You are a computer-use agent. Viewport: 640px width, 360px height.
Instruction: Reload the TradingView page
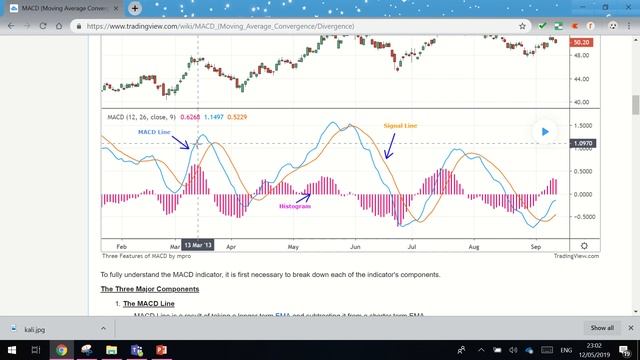coord(43,26)
